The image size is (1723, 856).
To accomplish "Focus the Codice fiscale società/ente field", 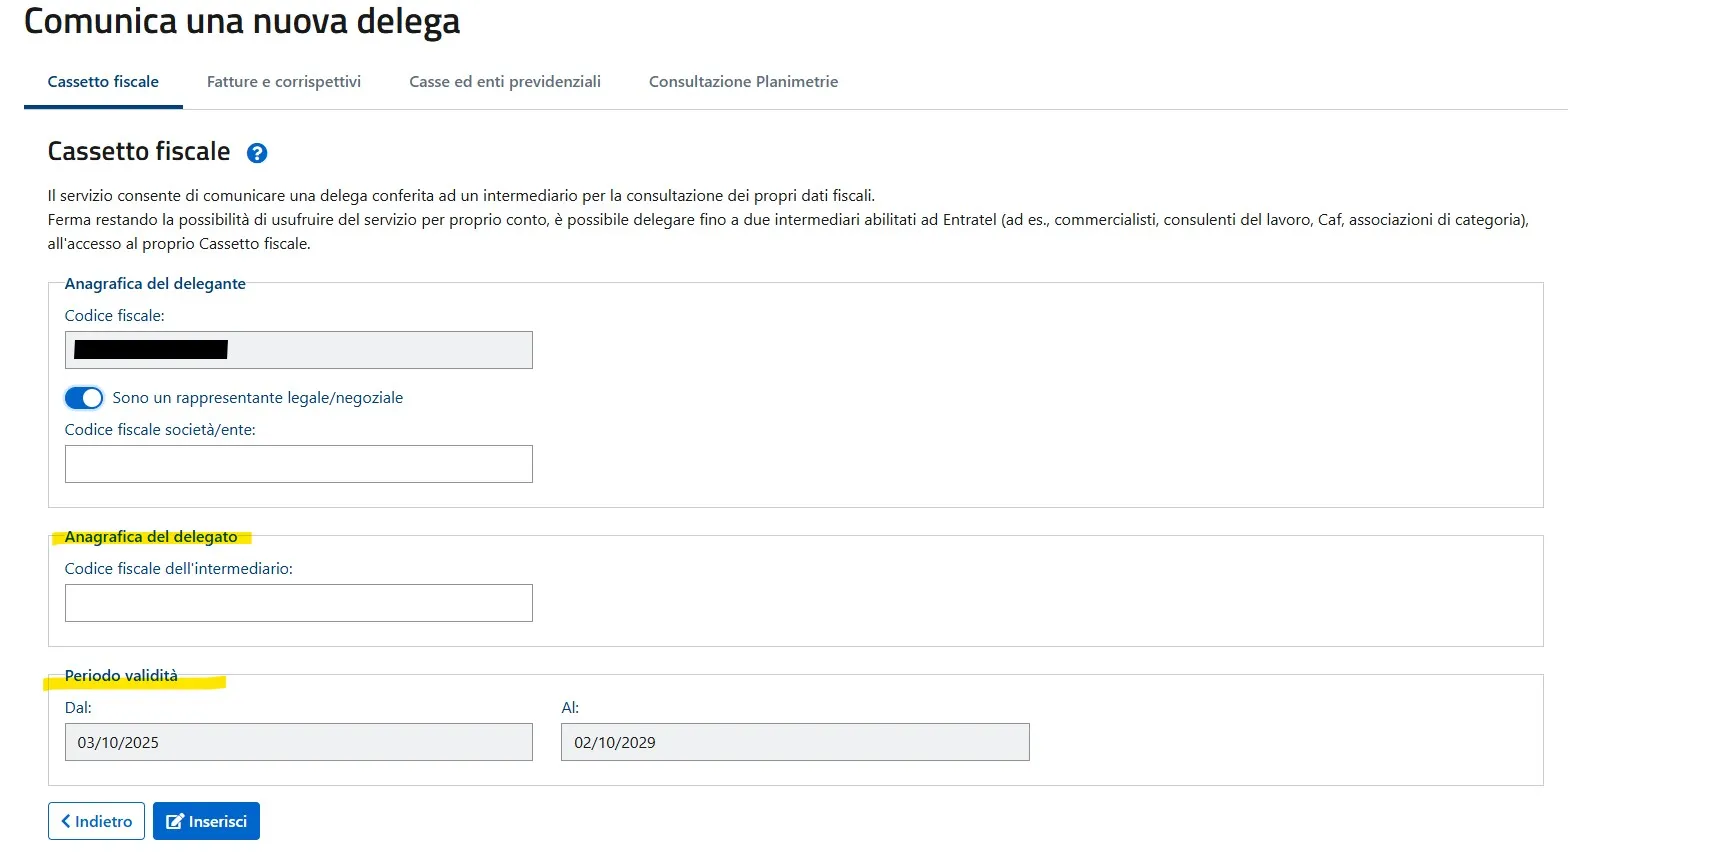I will tap(298, 464).
